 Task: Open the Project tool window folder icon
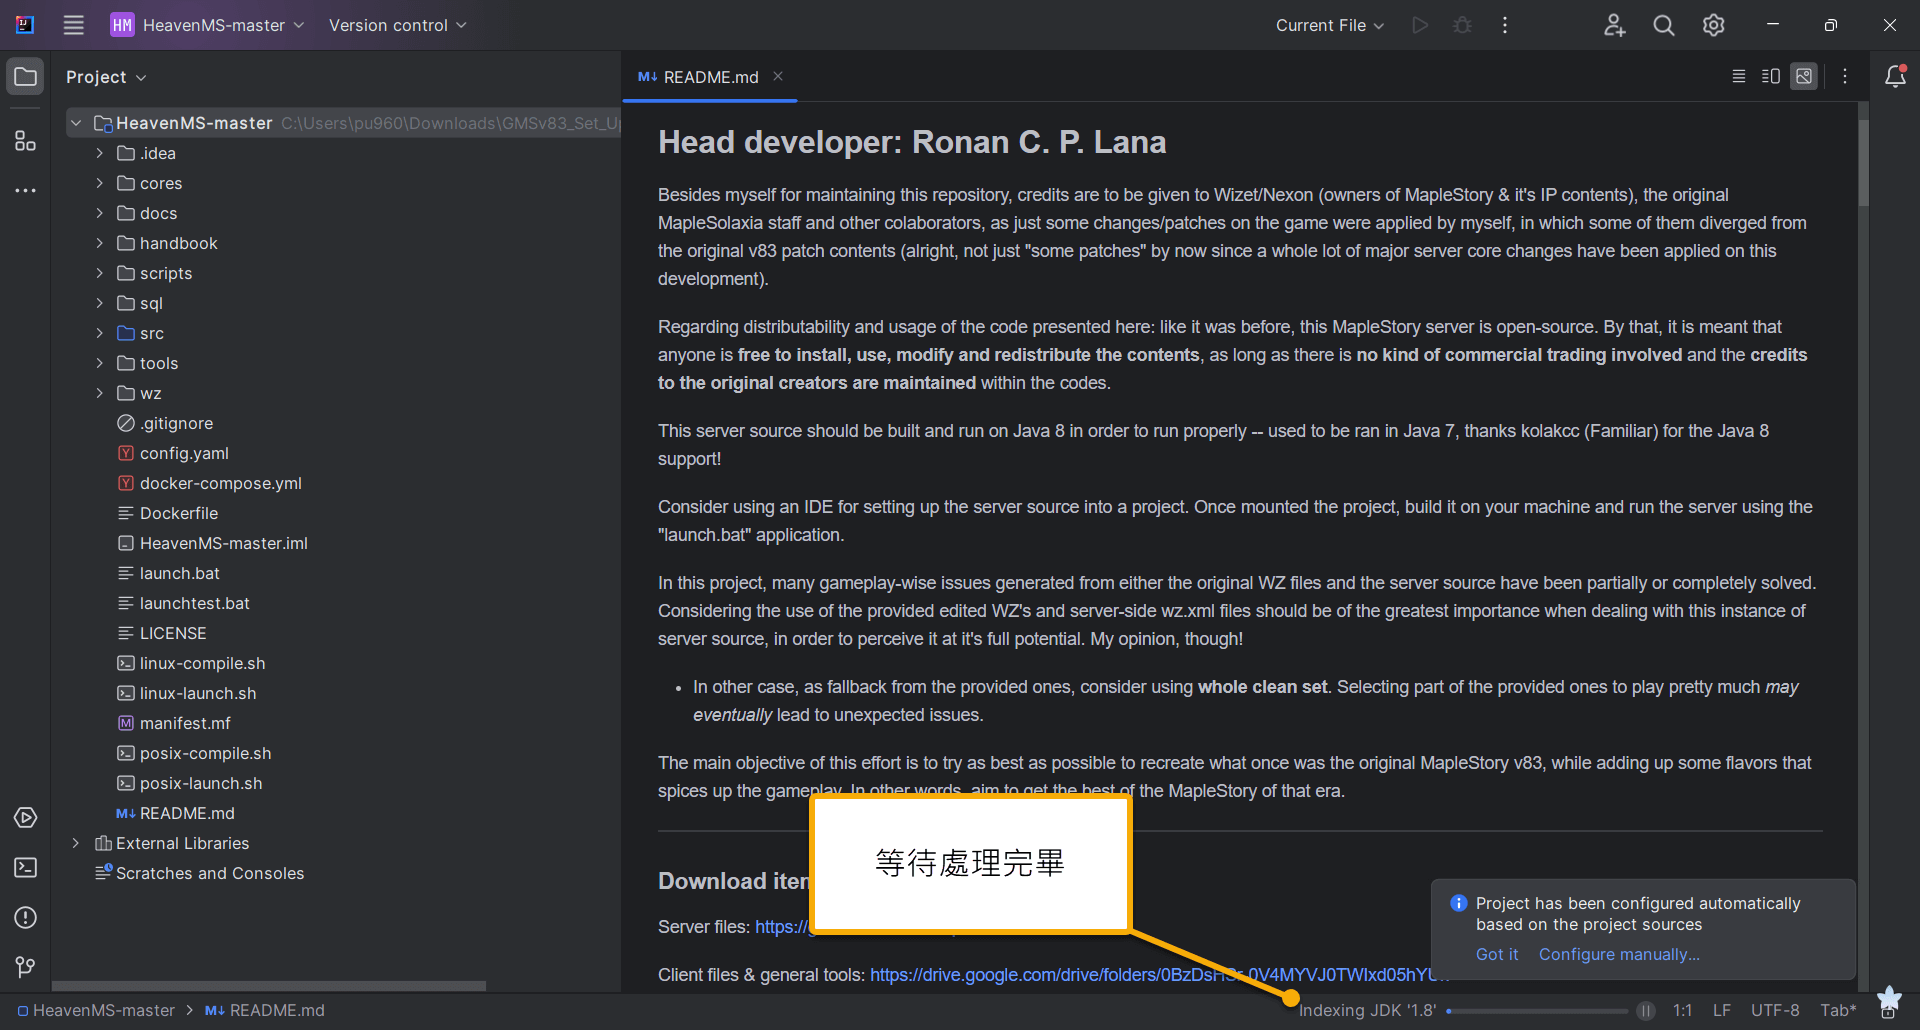pos(25,77)
